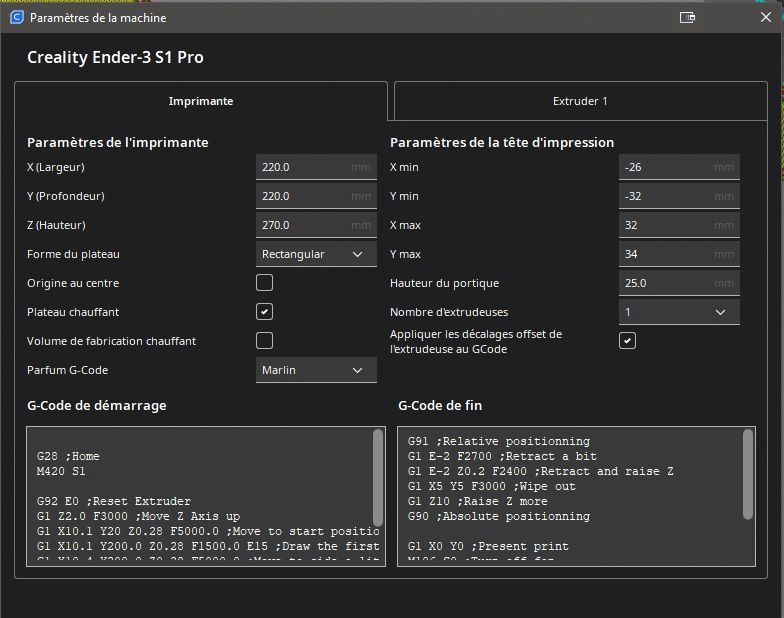Click the G-Code de fin scrollbar
Screen dimensions: 784x618
(748, 474)
